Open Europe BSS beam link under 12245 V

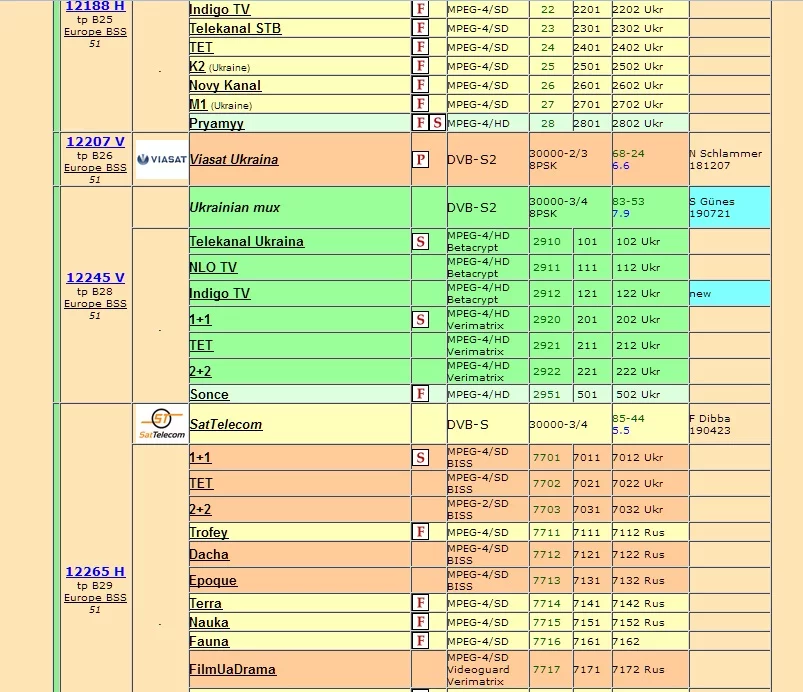click(x=95, y=304)
